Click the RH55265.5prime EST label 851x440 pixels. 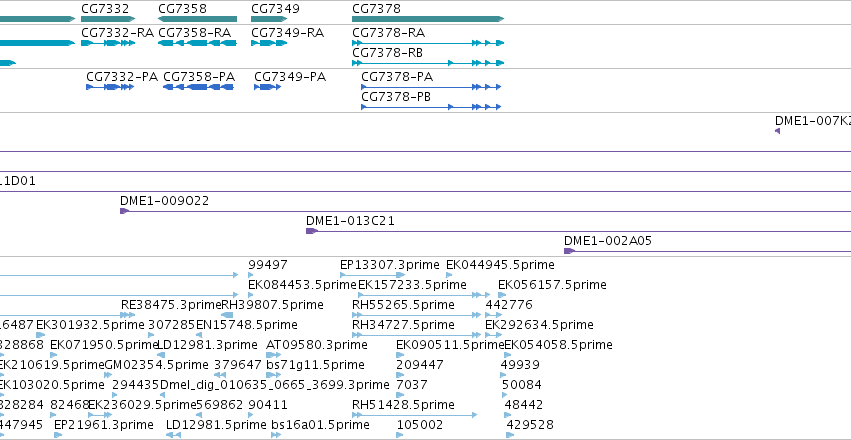pos(403,305)
